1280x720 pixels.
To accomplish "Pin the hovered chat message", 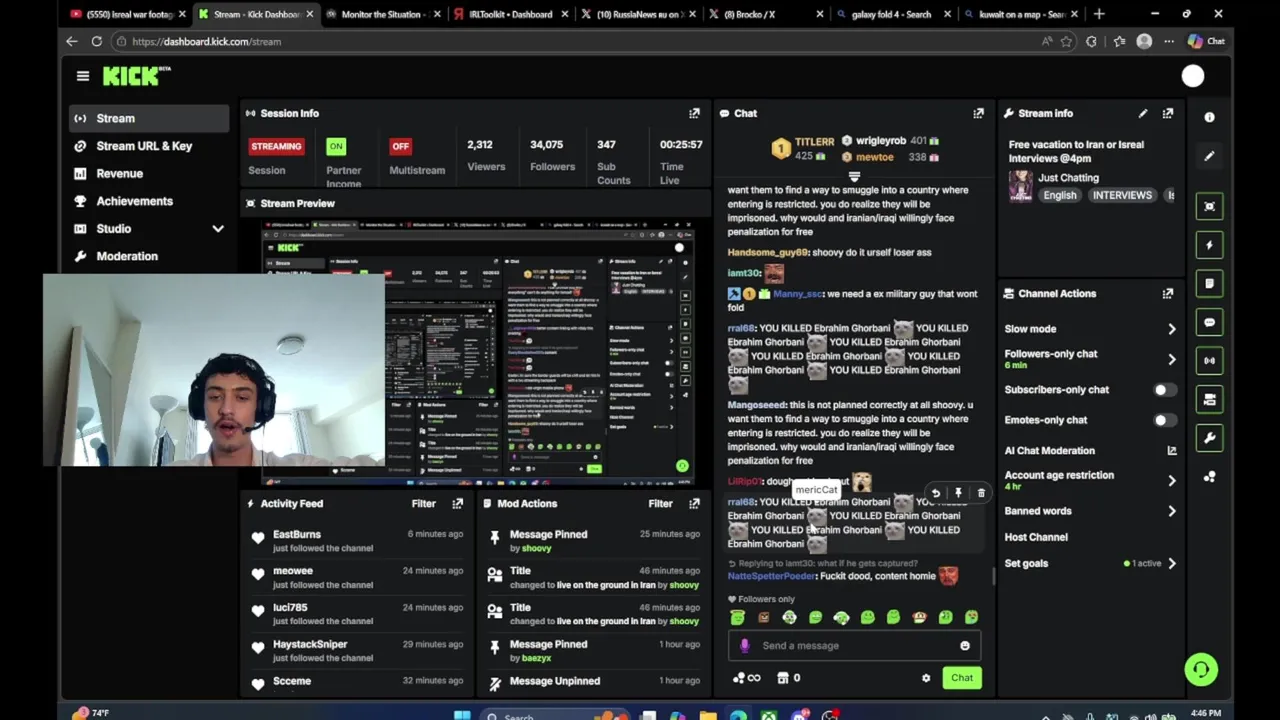I will click(958, 493).
